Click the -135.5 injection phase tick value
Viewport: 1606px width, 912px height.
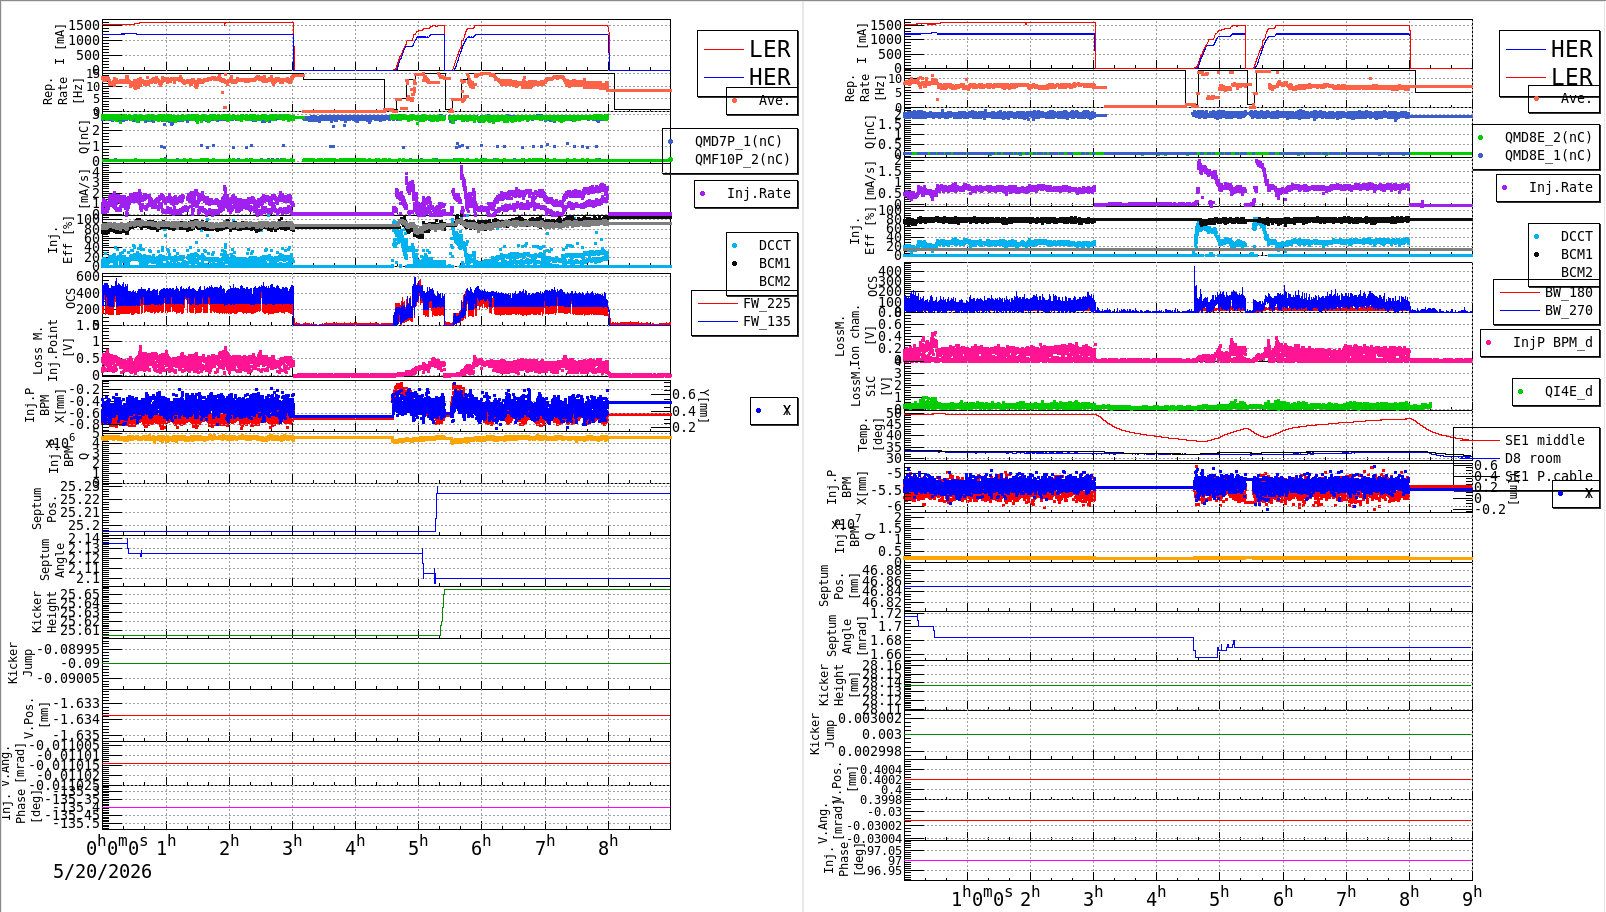[x=76, y=823]
